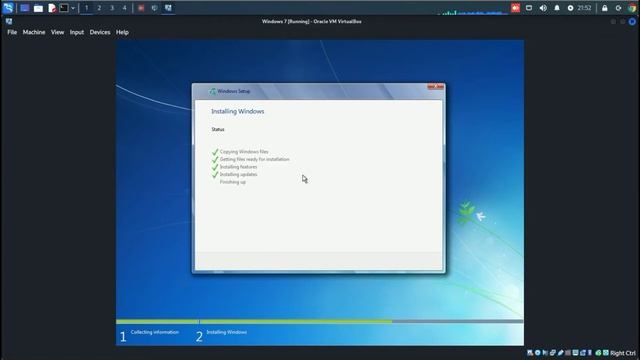This screenshot has height=360, width=640.
Task: Click the blue VirtualBox window control button
Action: [632, 22]
